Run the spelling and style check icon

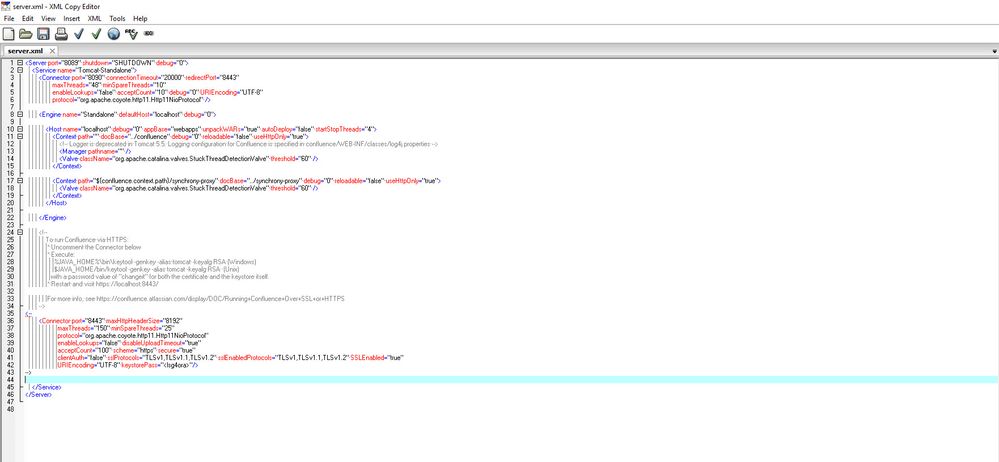click(131, 33)
